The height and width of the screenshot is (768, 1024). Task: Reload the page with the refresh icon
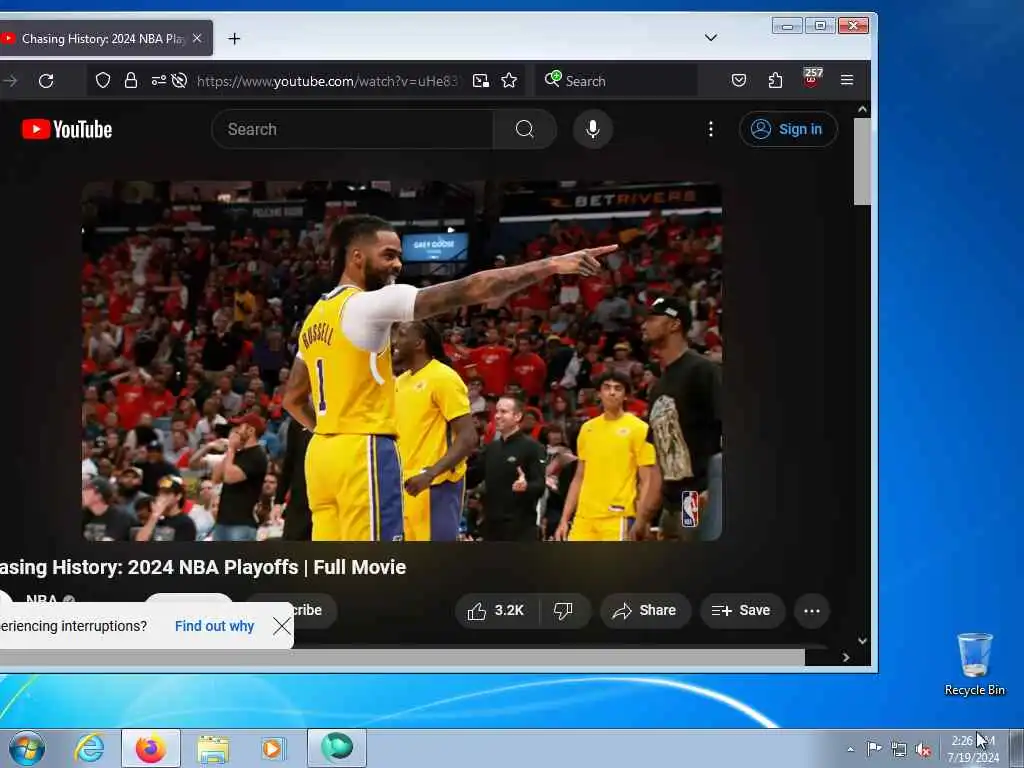click(x=46, y=81)
